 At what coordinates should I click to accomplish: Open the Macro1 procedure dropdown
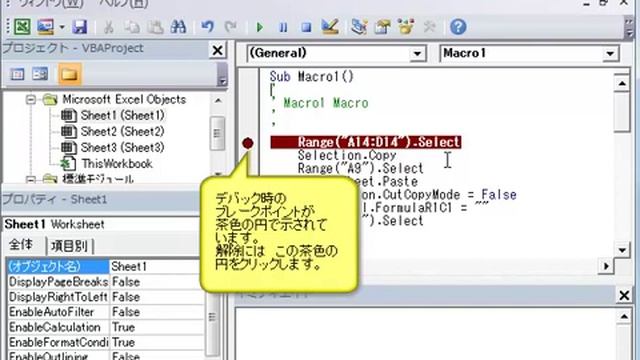[610, 53]
